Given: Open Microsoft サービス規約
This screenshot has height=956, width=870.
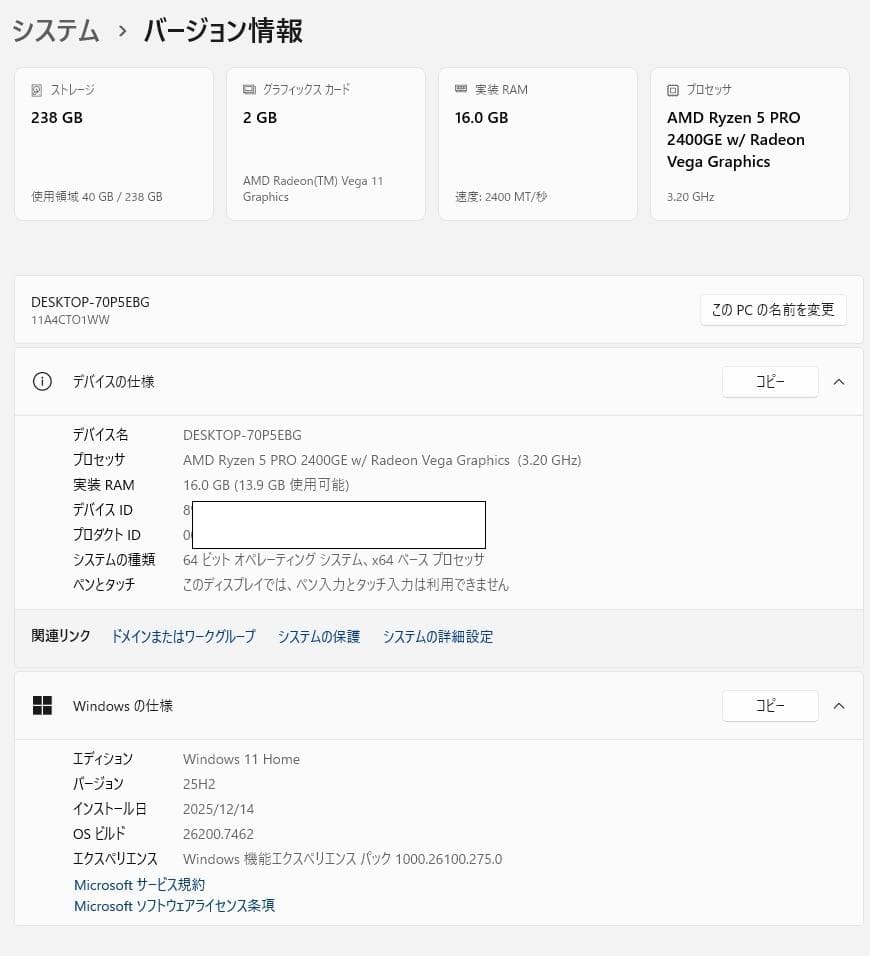Looking at the screenshot, I should point(139,884).
